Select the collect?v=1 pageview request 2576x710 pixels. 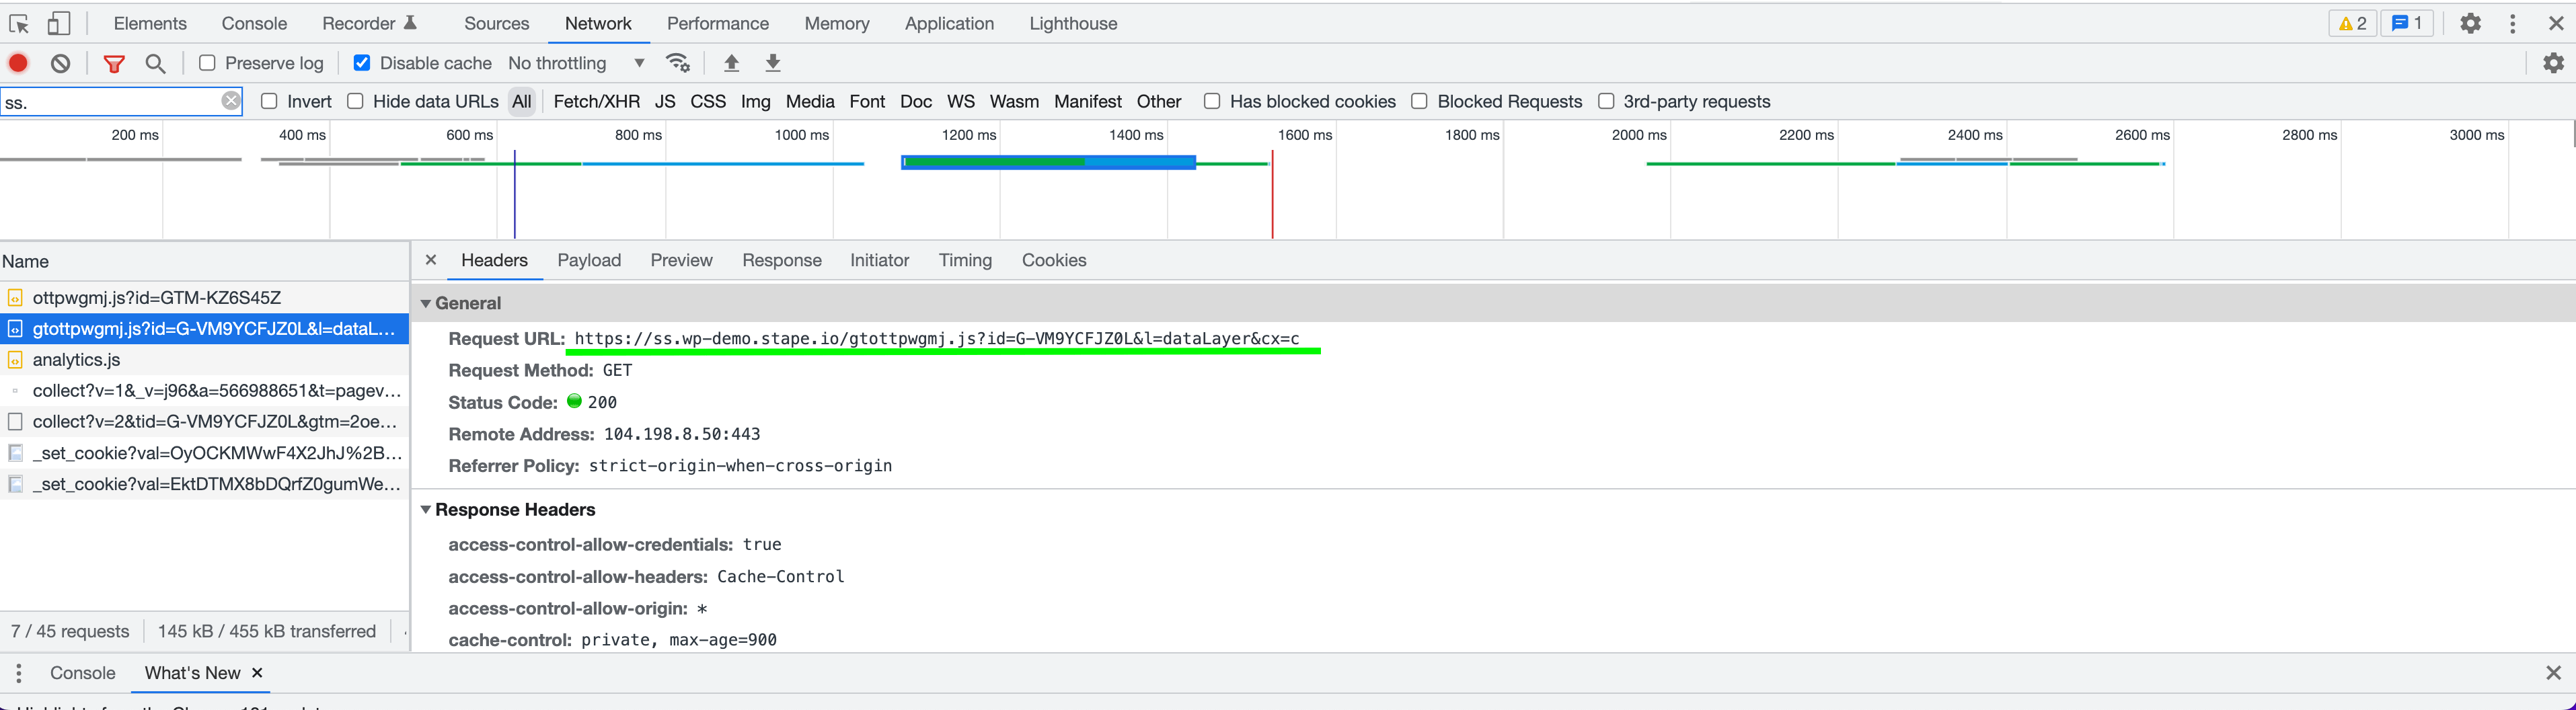coord(204,390)
